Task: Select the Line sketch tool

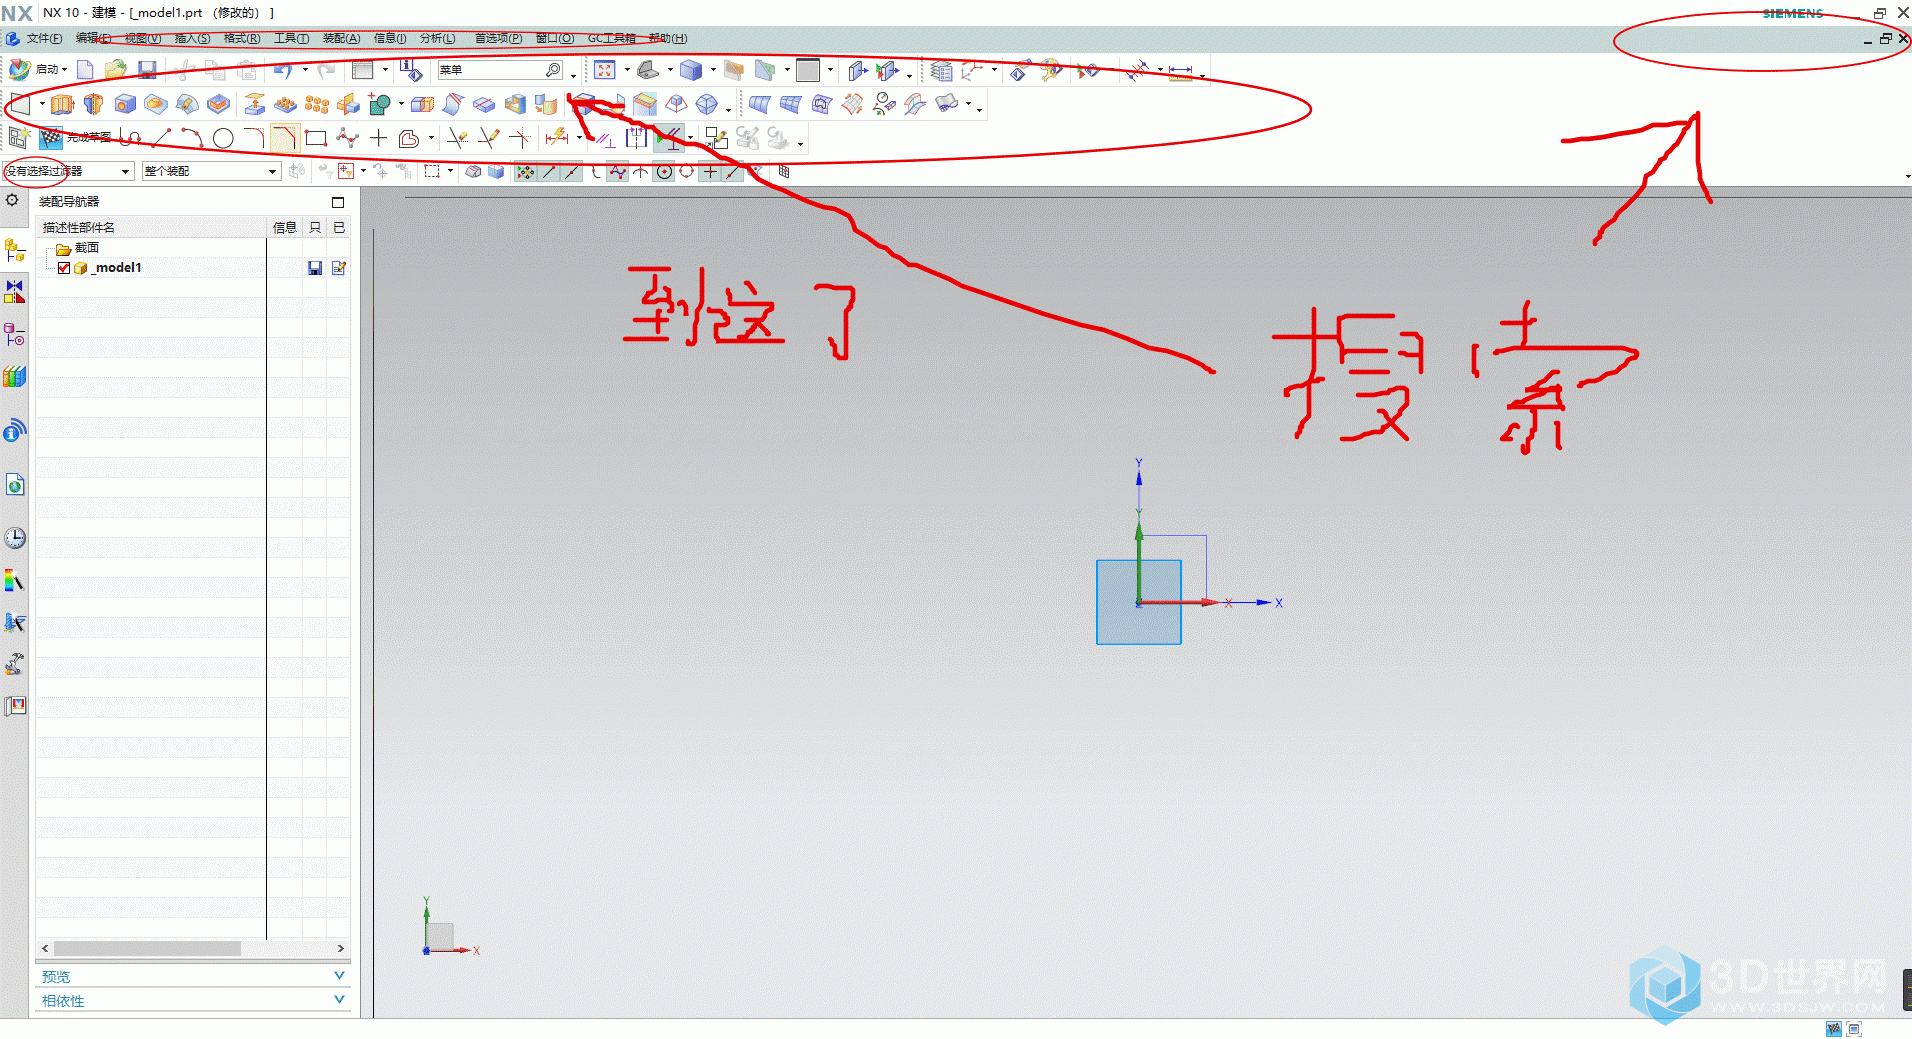Action: [x=162, y=138]
